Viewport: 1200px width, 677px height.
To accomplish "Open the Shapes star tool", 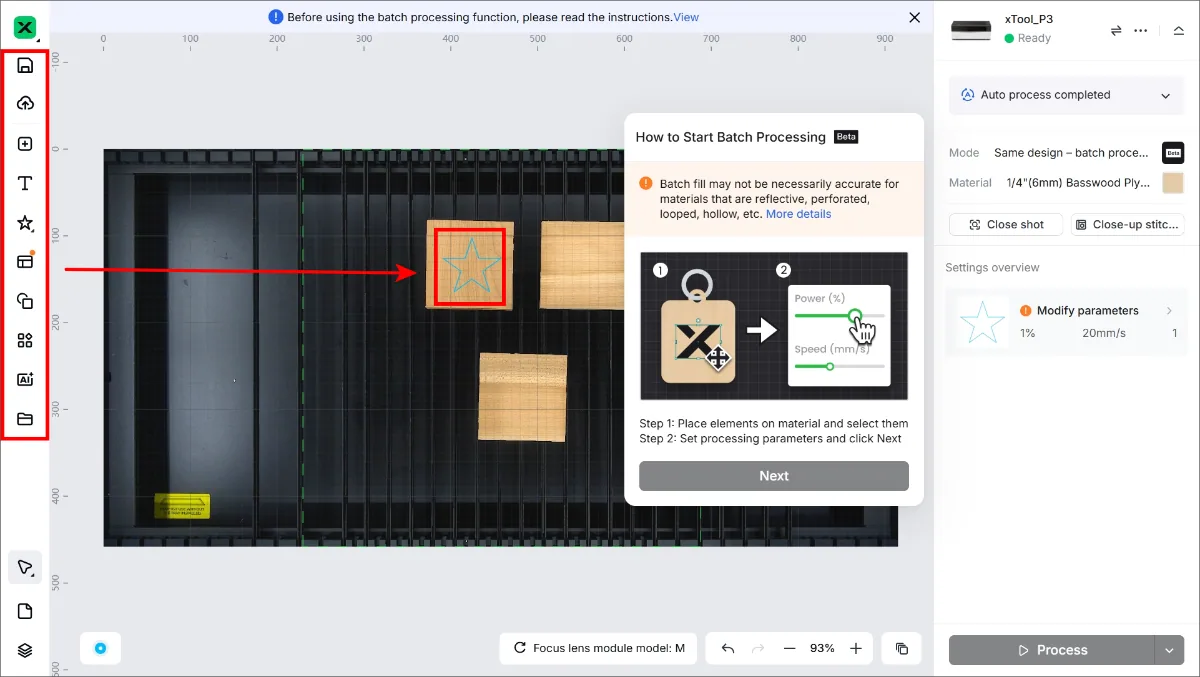I will 26,223.
